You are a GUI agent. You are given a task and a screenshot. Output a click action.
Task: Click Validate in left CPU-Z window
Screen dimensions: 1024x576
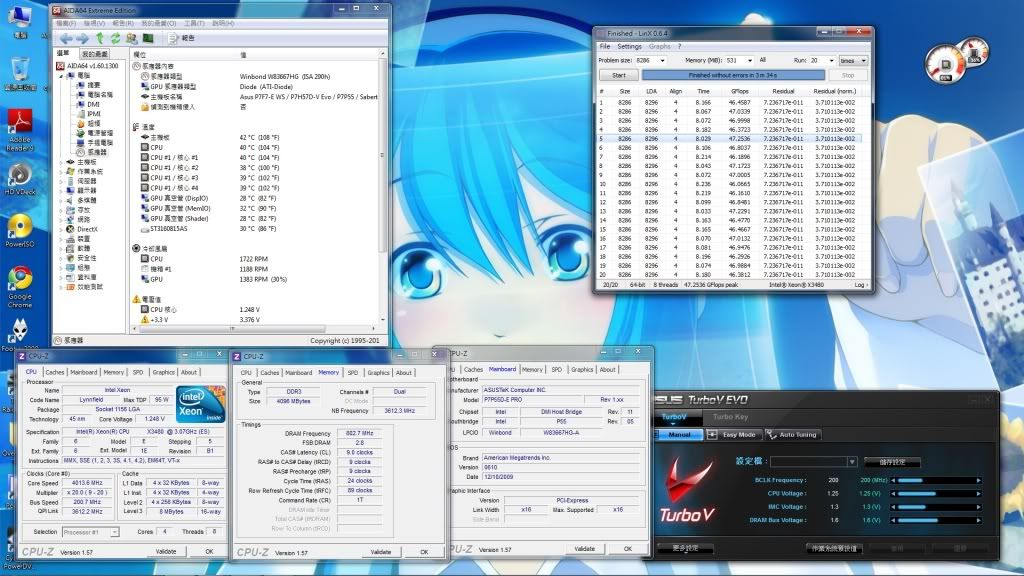tap(166, 552)
